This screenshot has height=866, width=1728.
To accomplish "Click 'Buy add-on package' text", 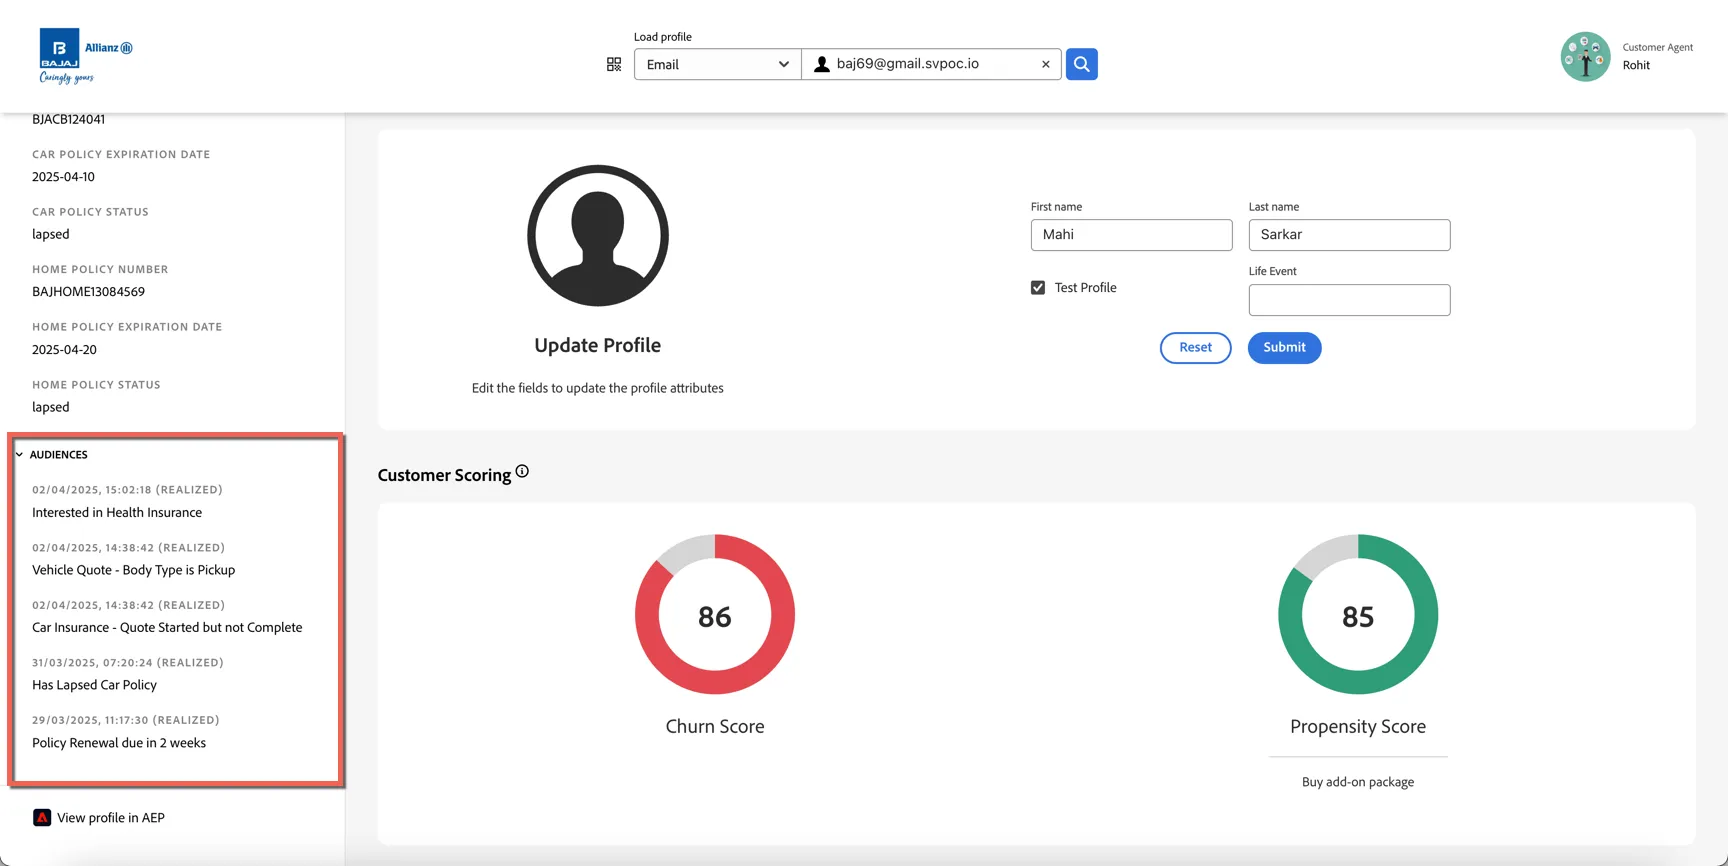I will [1358, 782].
